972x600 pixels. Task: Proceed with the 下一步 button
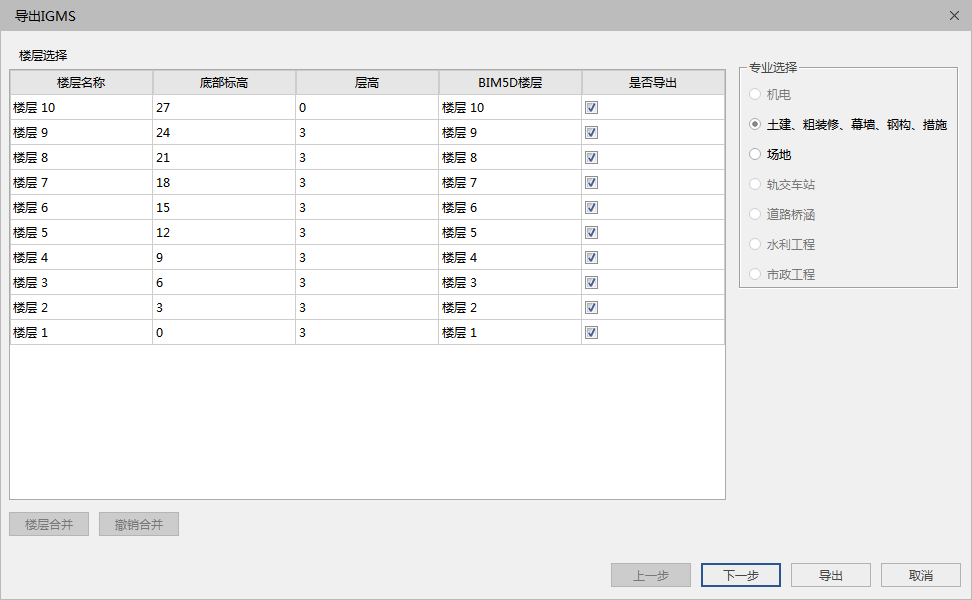(x=741, y=575)
